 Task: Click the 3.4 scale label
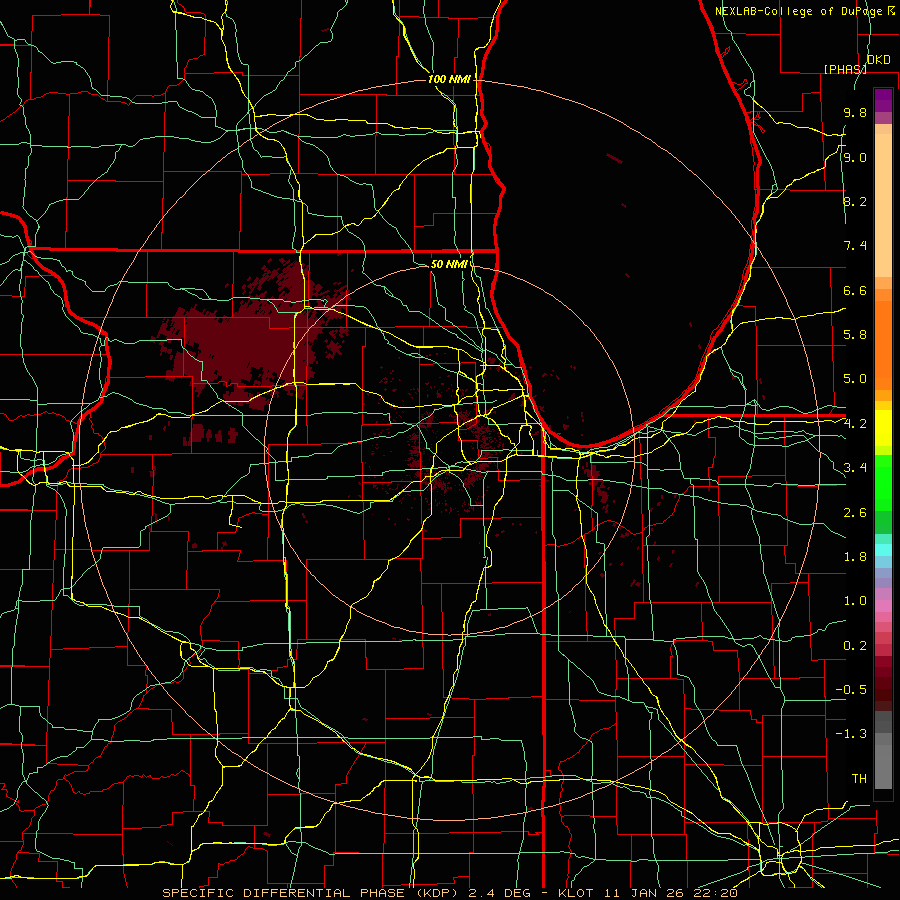(x=855, y=468)
